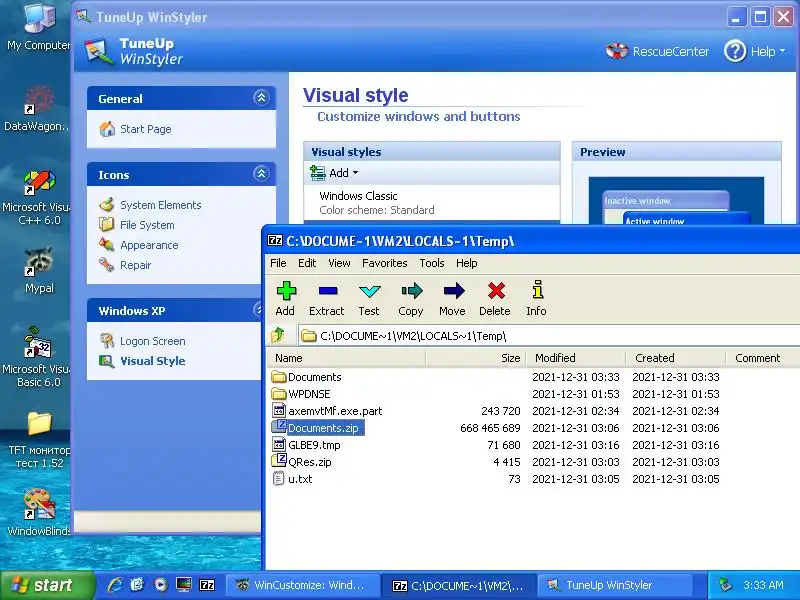Open Microsoft Visual Basic 6.0 shortcut
Screen dimensions: 800x600
[x=37, y=358]
